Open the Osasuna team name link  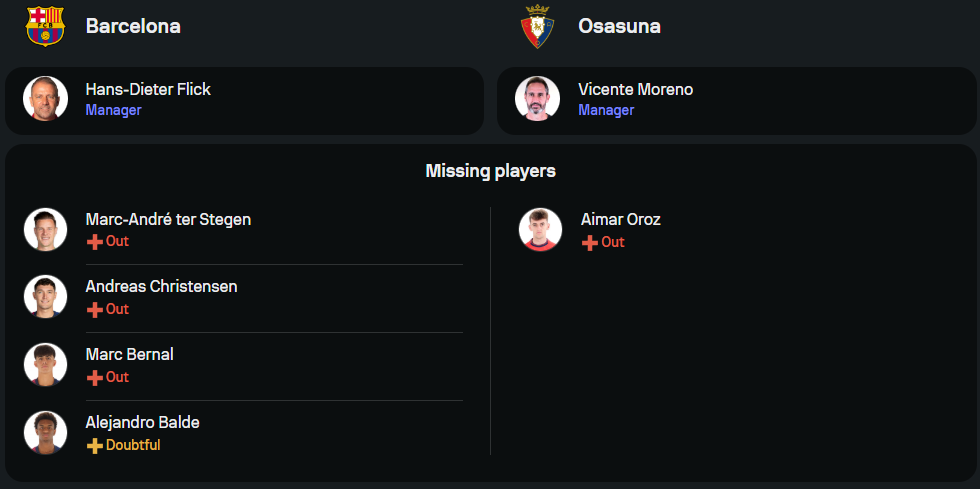click(x=619, y=27)
